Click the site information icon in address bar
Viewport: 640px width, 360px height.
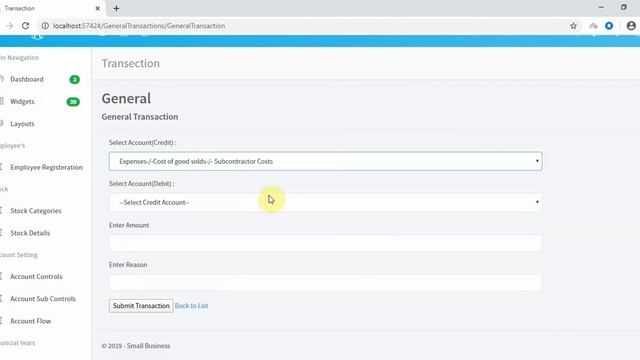click(x=45, y=26)
